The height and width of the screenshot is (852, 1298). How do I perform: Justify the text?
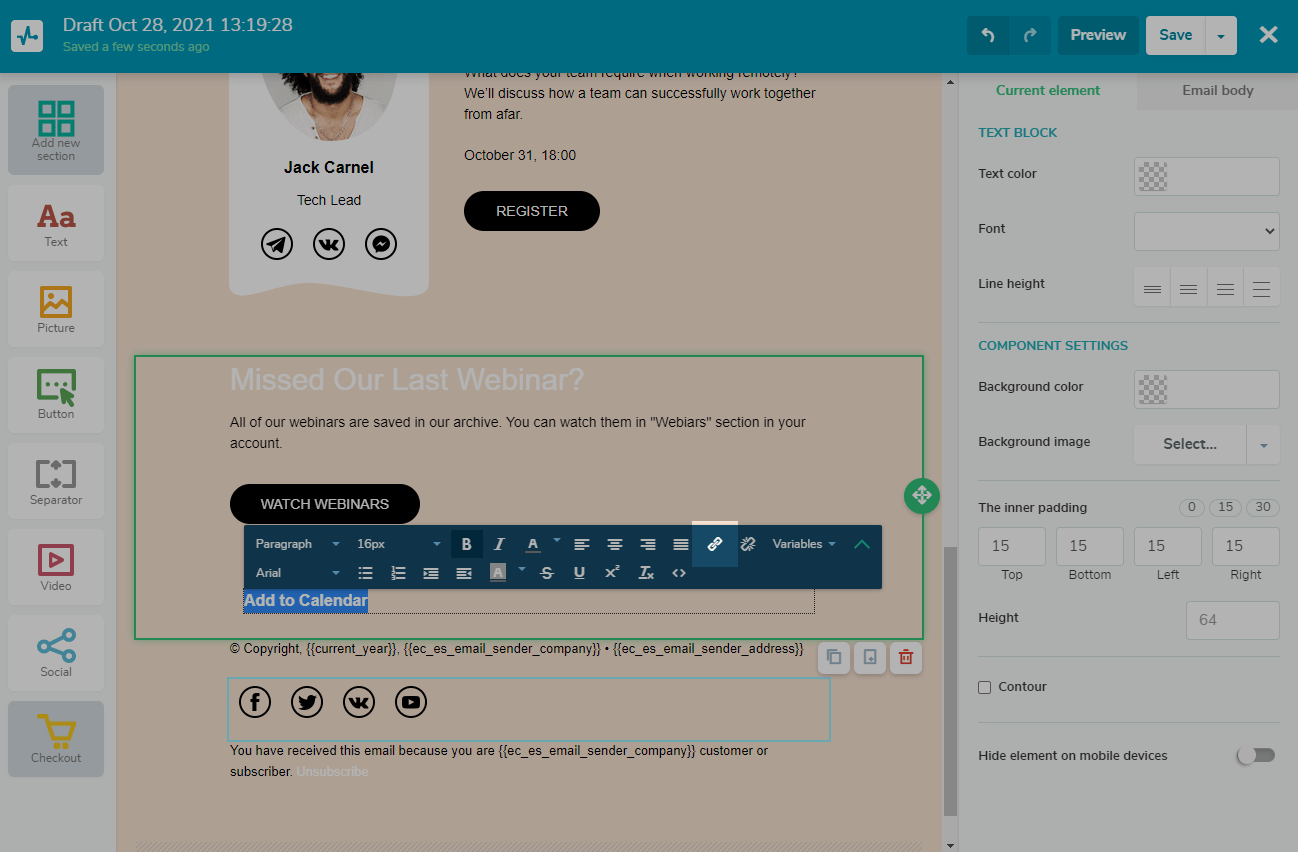tap(680, 544)
